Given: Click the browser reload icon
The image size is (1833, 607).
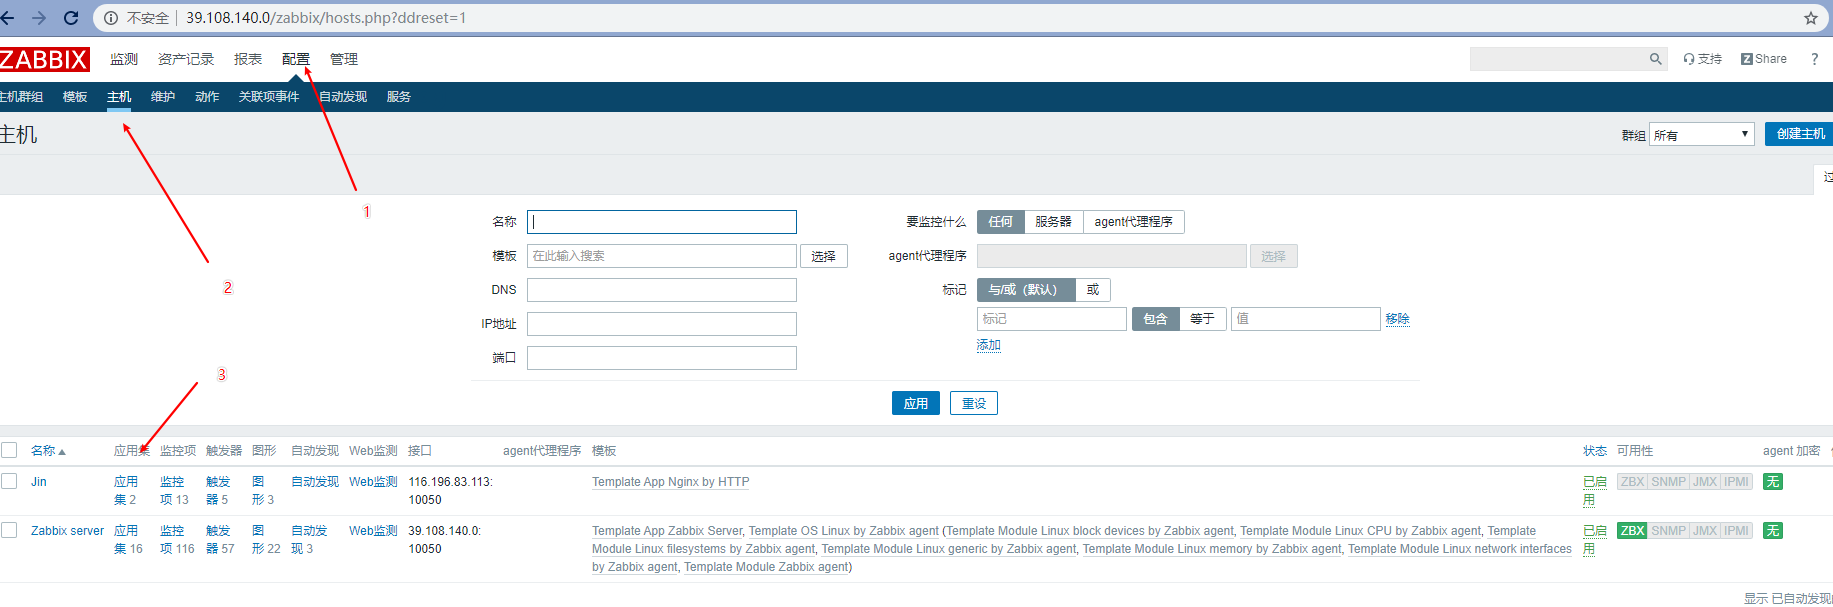Looking at the screenshot, I should (71, 18).
